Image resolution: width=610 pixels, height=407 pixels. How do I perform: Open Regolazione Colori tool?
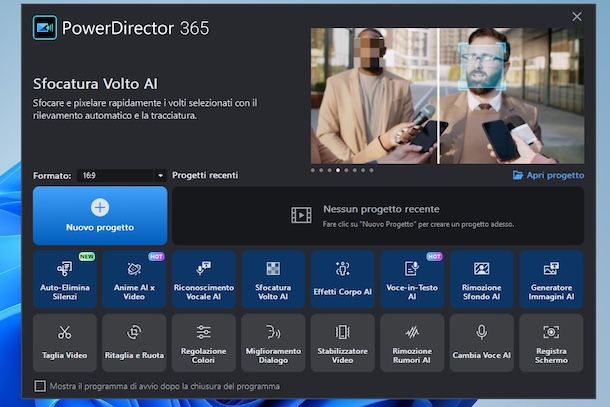pos(203,343)
